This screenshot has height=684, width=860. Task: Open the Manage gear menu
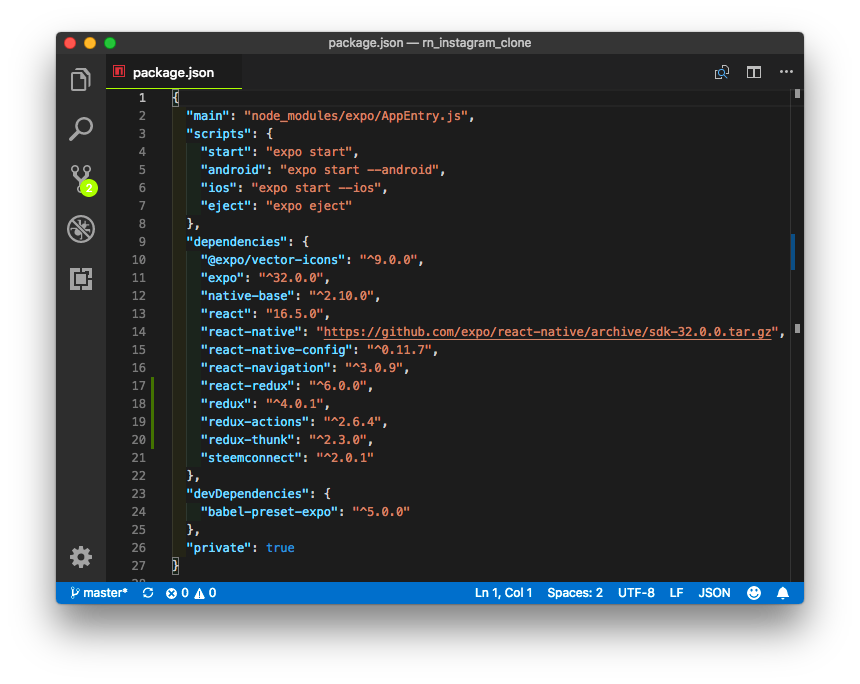point(81,557)
